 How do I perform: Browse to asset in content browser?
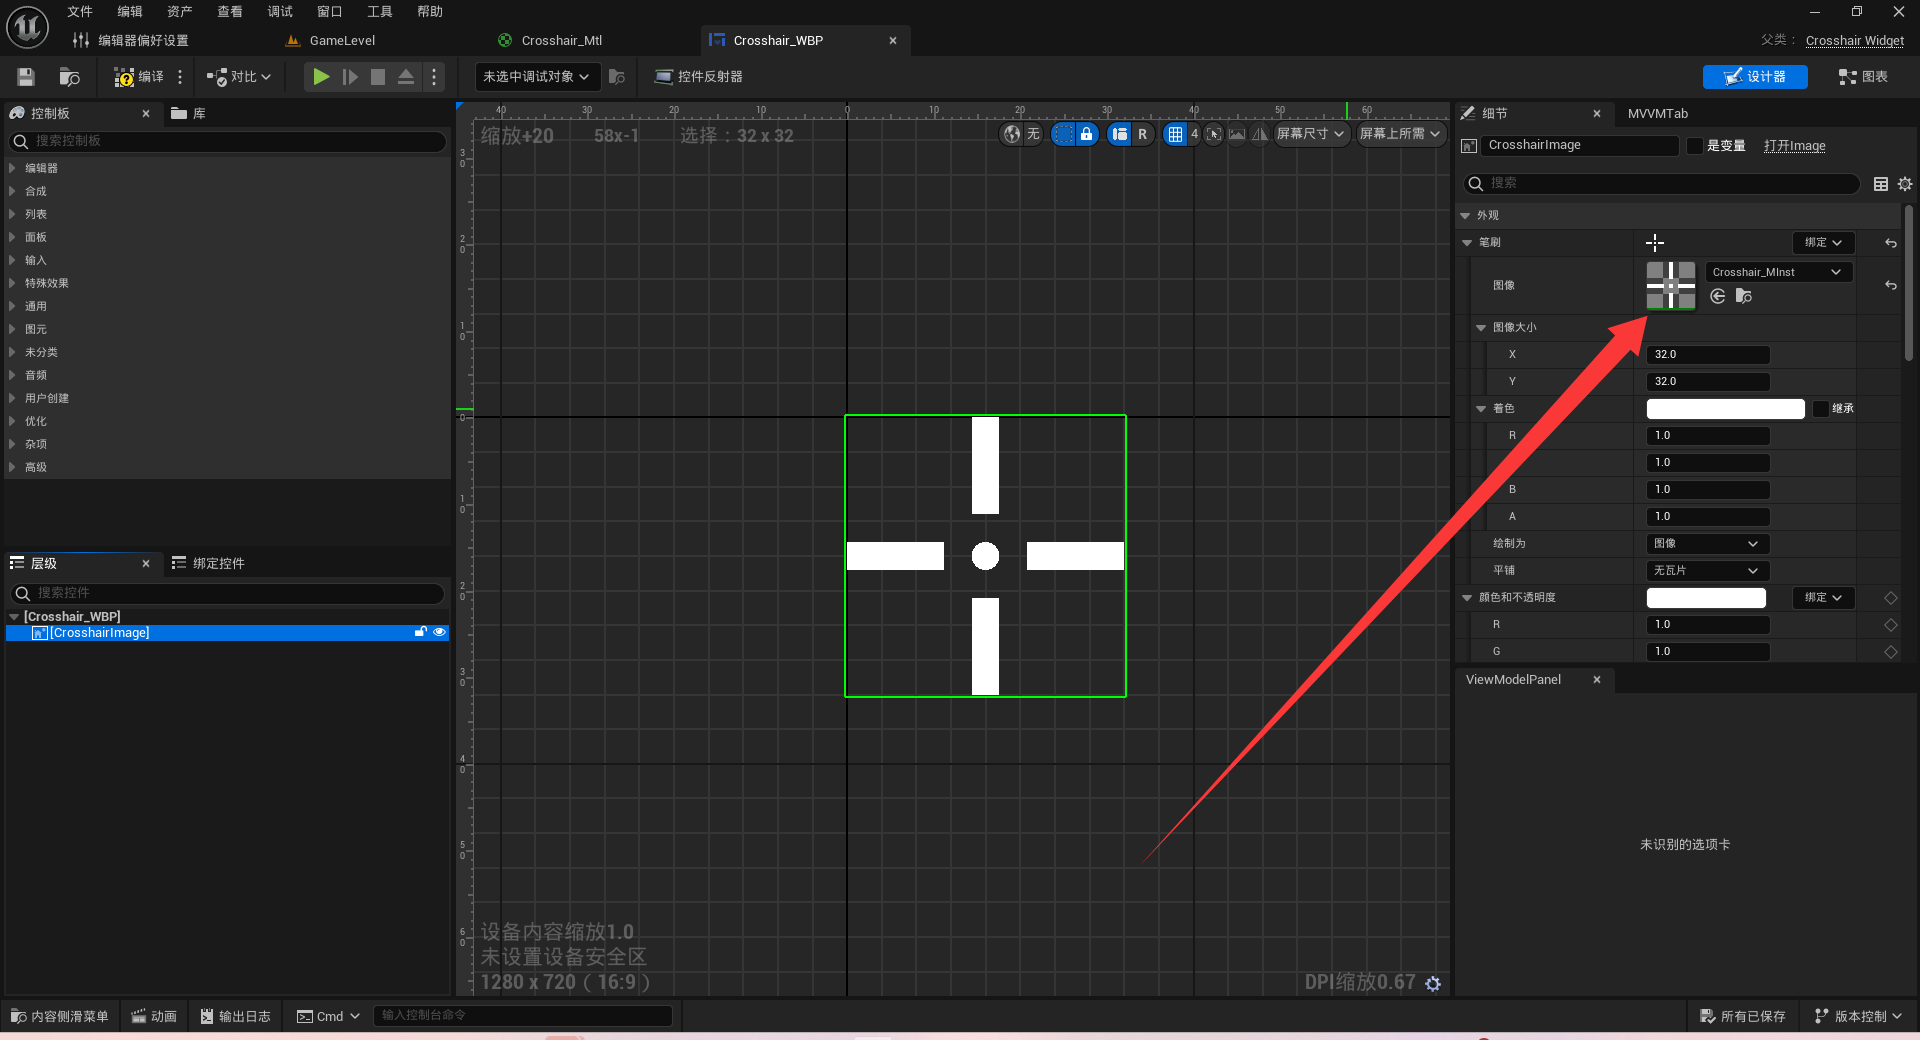coord(69,77)
